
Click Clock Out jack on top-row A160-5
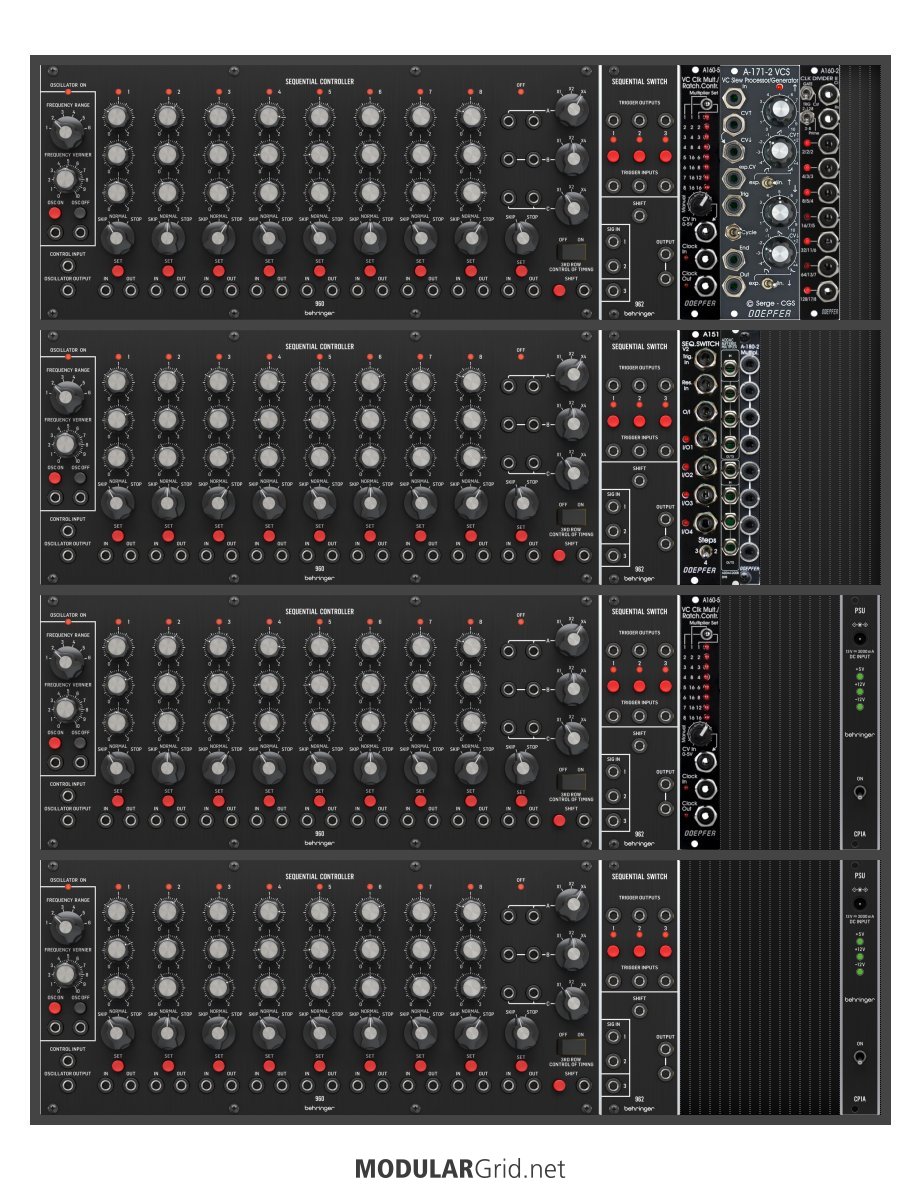point(706,286)
